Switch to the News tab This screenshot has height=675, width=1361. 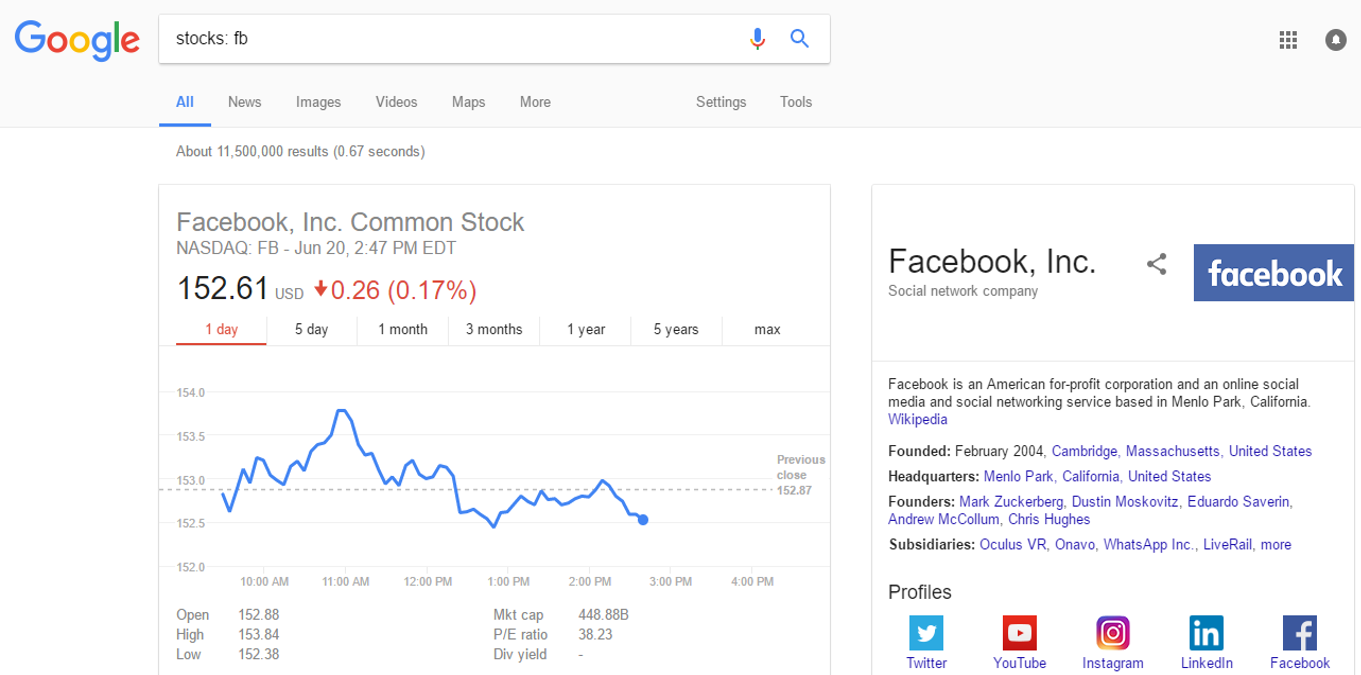click(244, 102)
